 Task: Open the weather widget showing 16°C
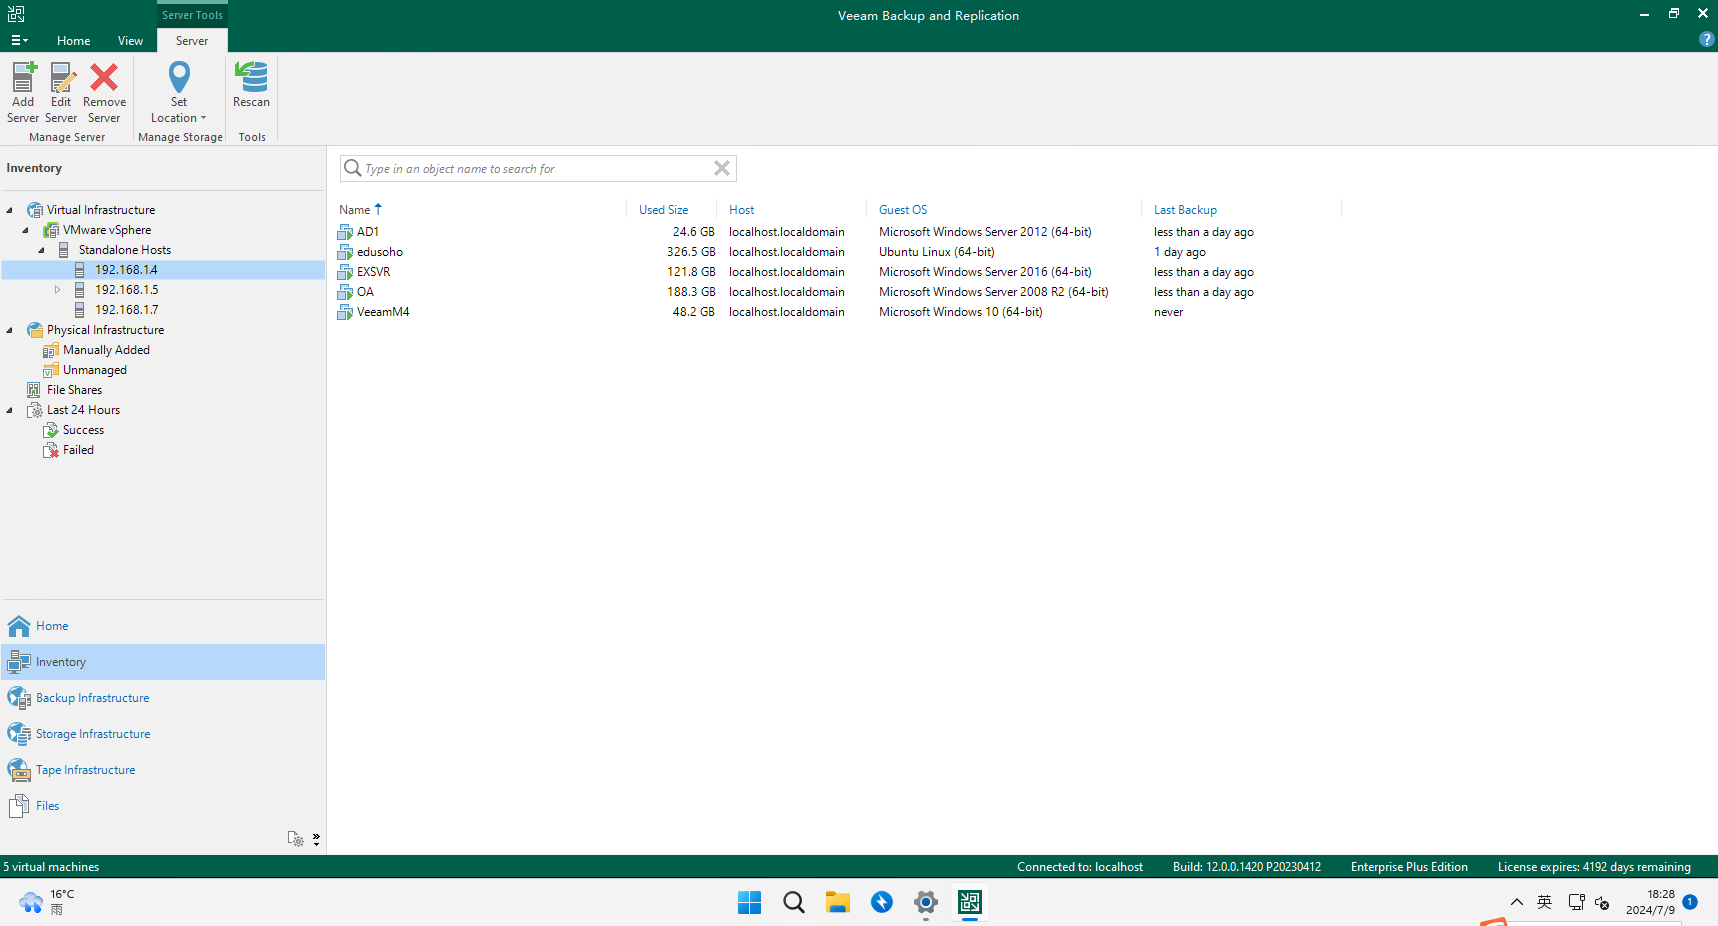47,902
